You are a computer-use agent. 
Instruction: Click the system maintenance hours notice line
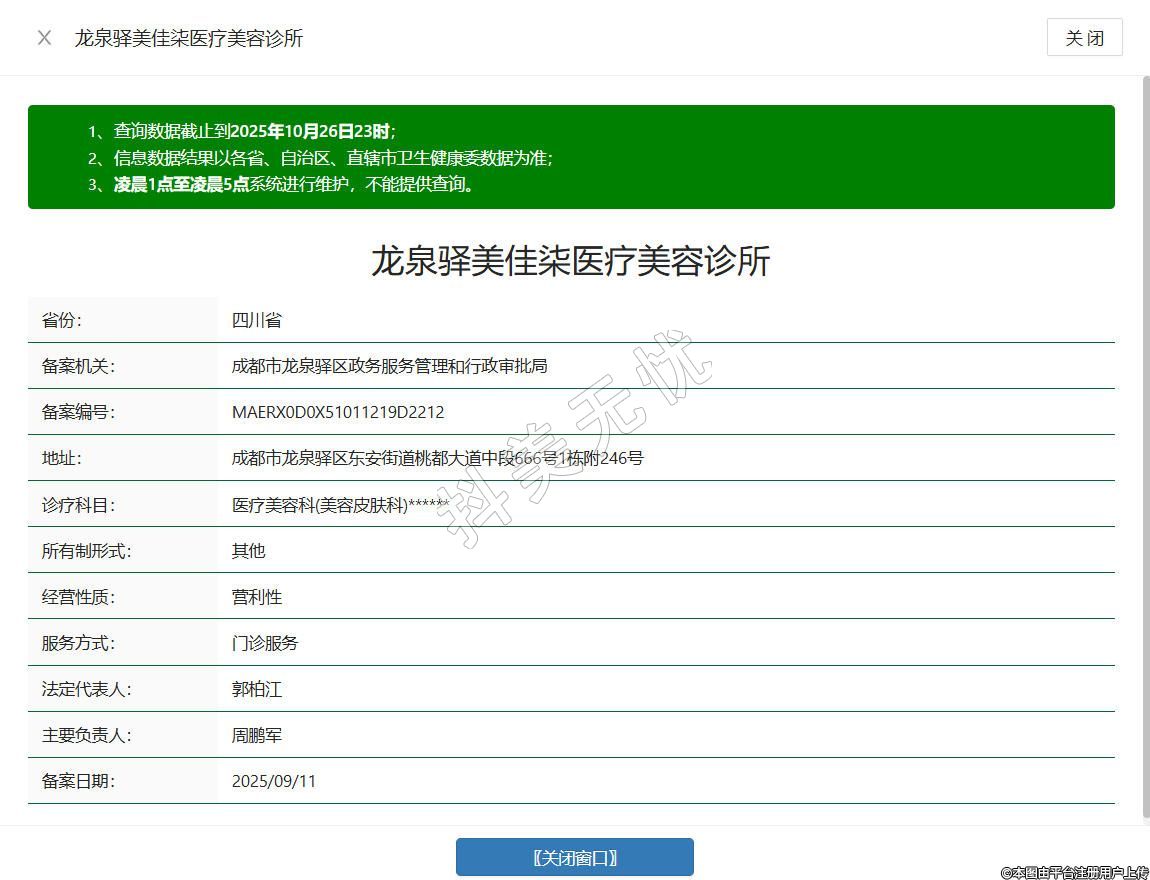coord(295,184)
